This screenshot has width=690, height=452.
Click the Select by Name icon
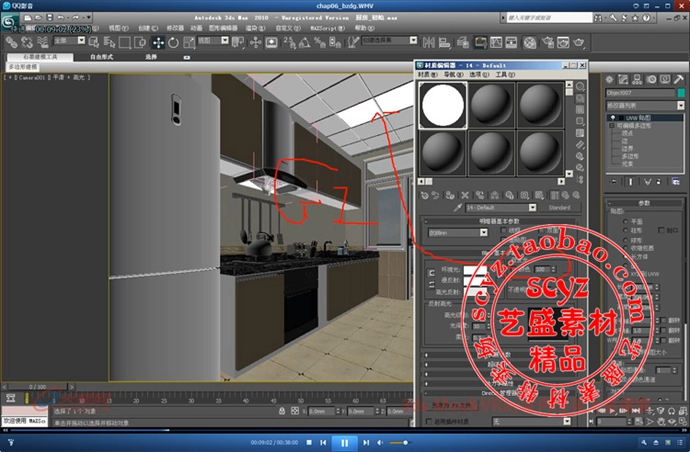coord(109,42)
